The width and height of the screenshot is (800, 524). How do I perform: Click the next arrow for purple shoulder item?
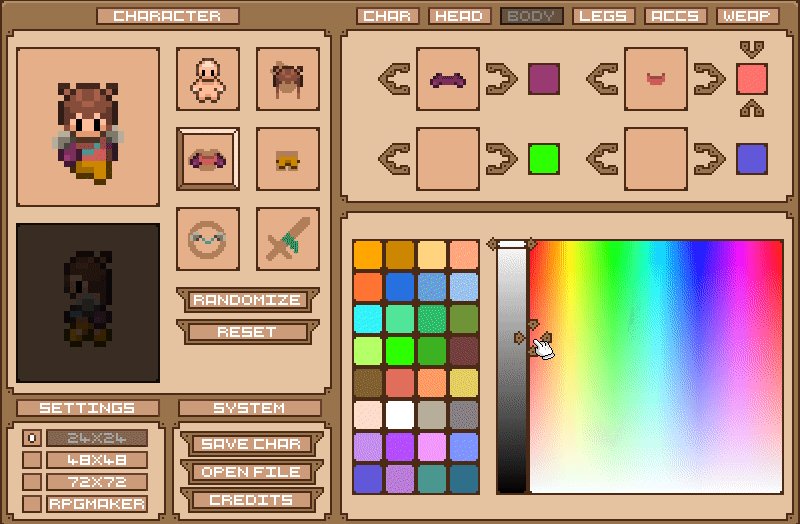click(x=502, y=79)
